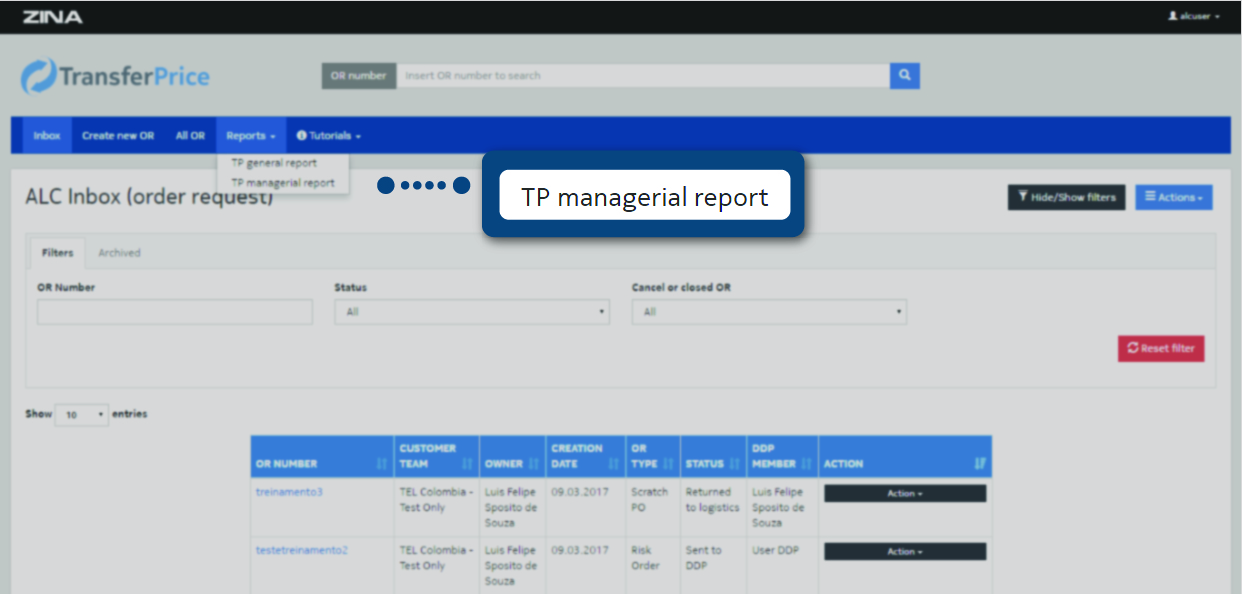Viewport: 1242px width, 594px height.
Task: Click the TransferPrice logo
Action: 115,77
